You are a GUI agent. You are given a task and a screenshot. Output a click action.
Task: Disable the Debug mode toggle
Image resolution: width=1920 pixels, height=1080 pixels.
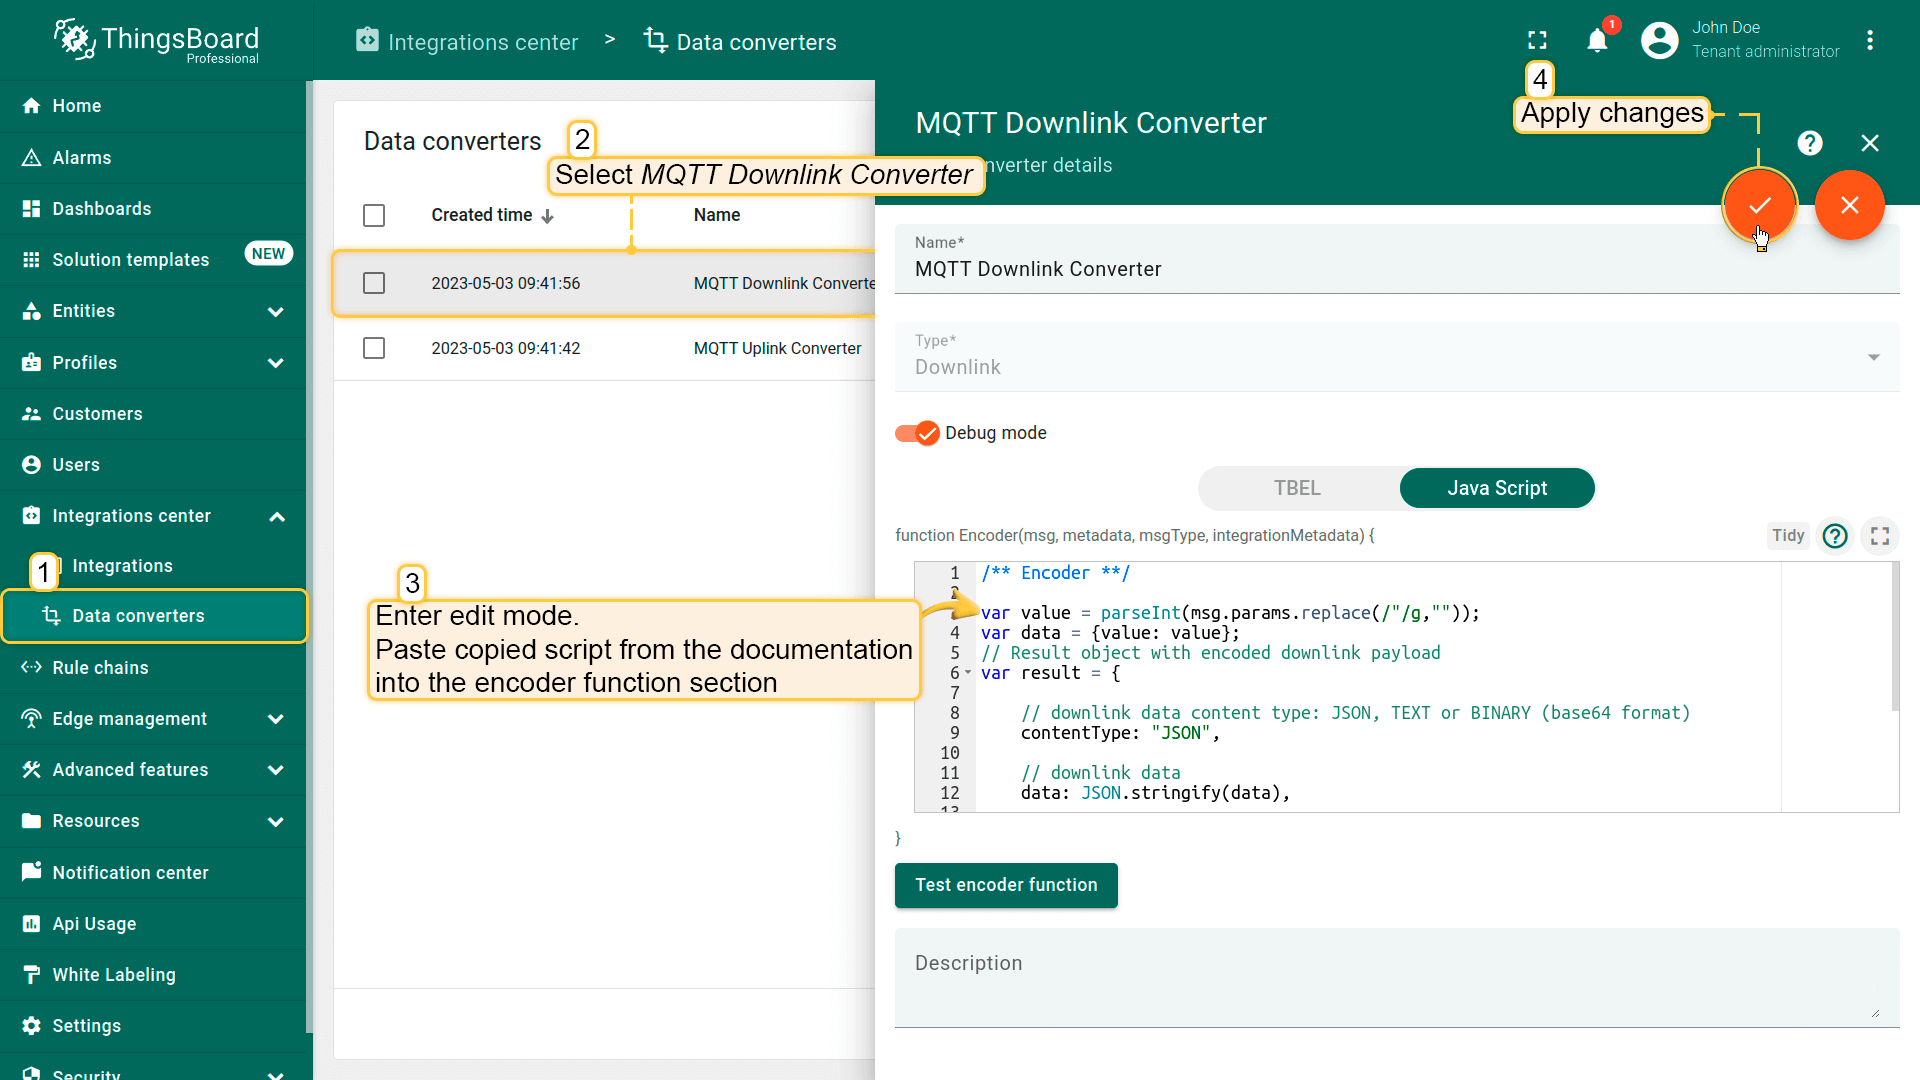[917, 433]
